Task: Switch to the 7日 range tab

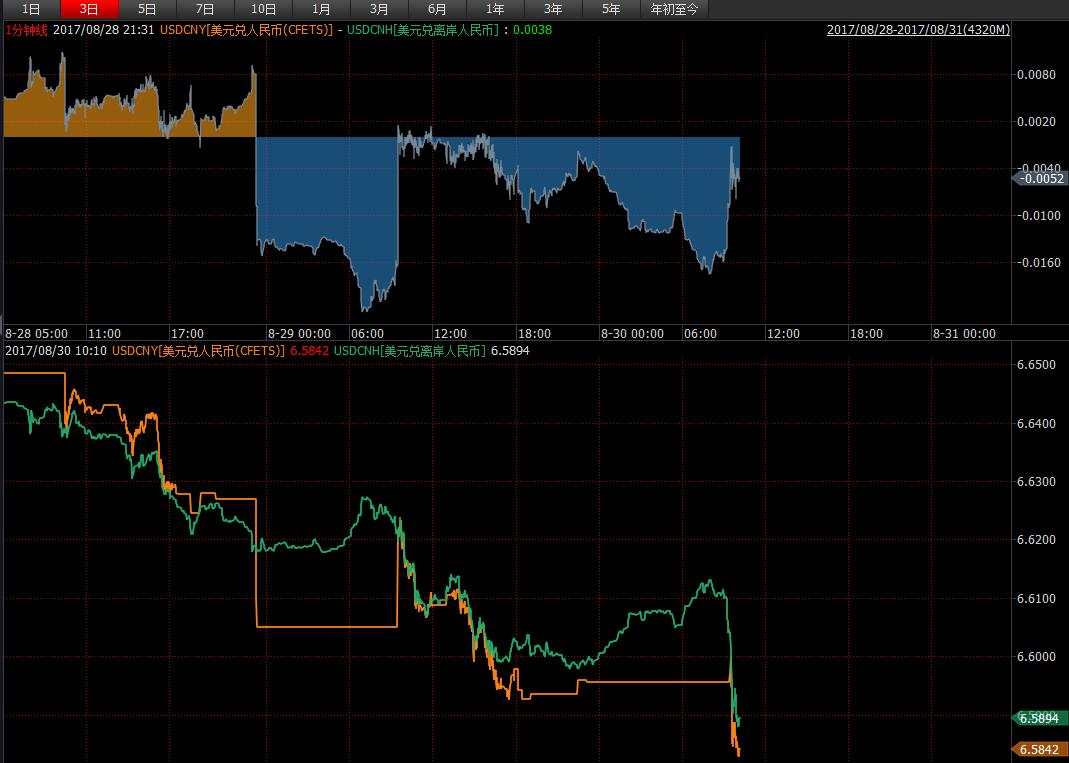Action: (205, 9)
